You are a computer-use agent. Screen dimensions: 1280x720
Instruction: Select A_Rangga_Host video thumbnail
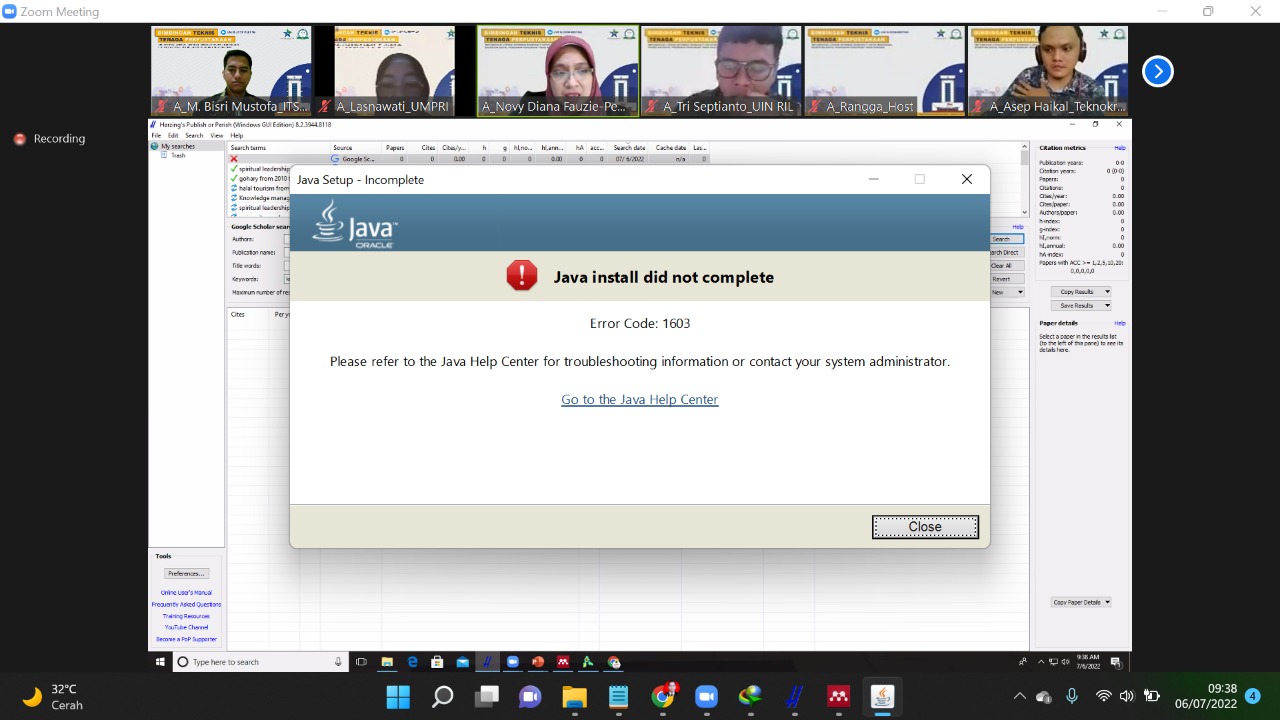[884, 71]
